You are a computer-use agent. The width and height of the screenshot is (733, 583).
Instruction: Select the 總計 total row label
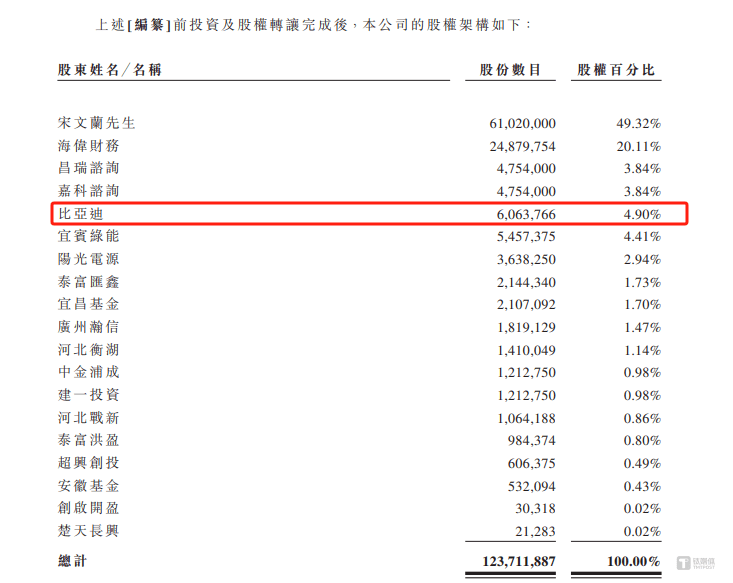click(72, 561)
